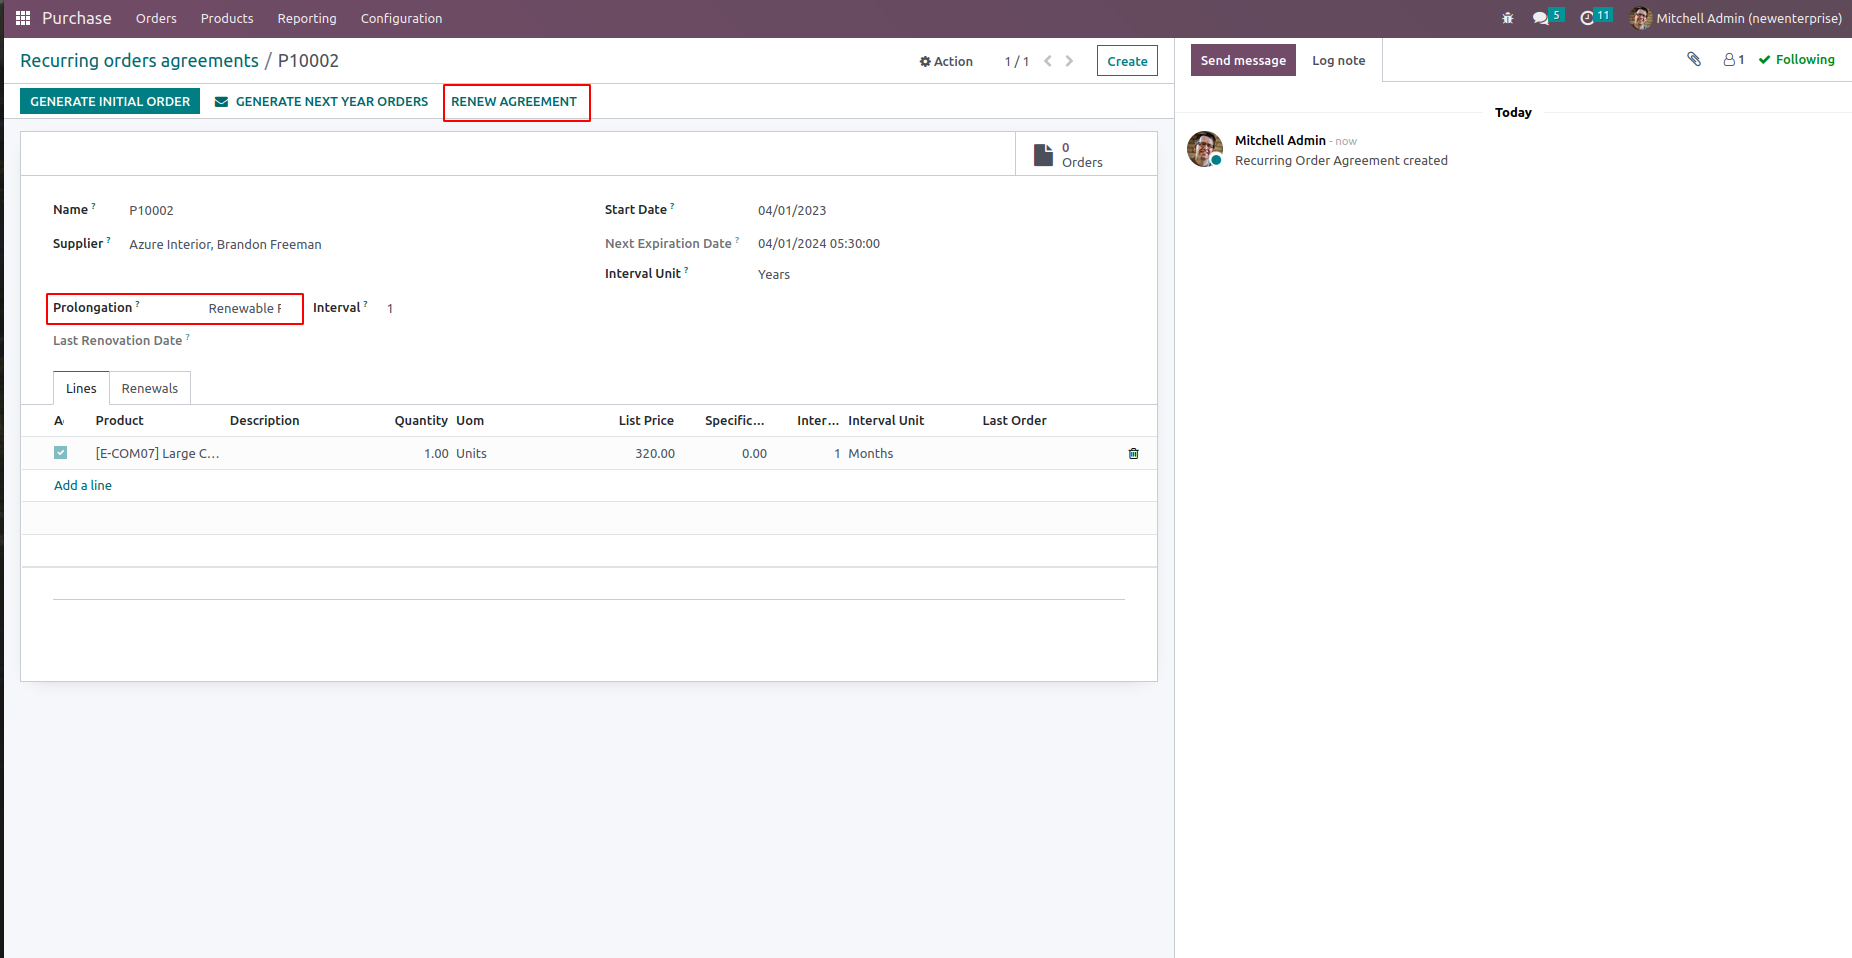Sort lines by List Price column header

[x=646, y=421]
